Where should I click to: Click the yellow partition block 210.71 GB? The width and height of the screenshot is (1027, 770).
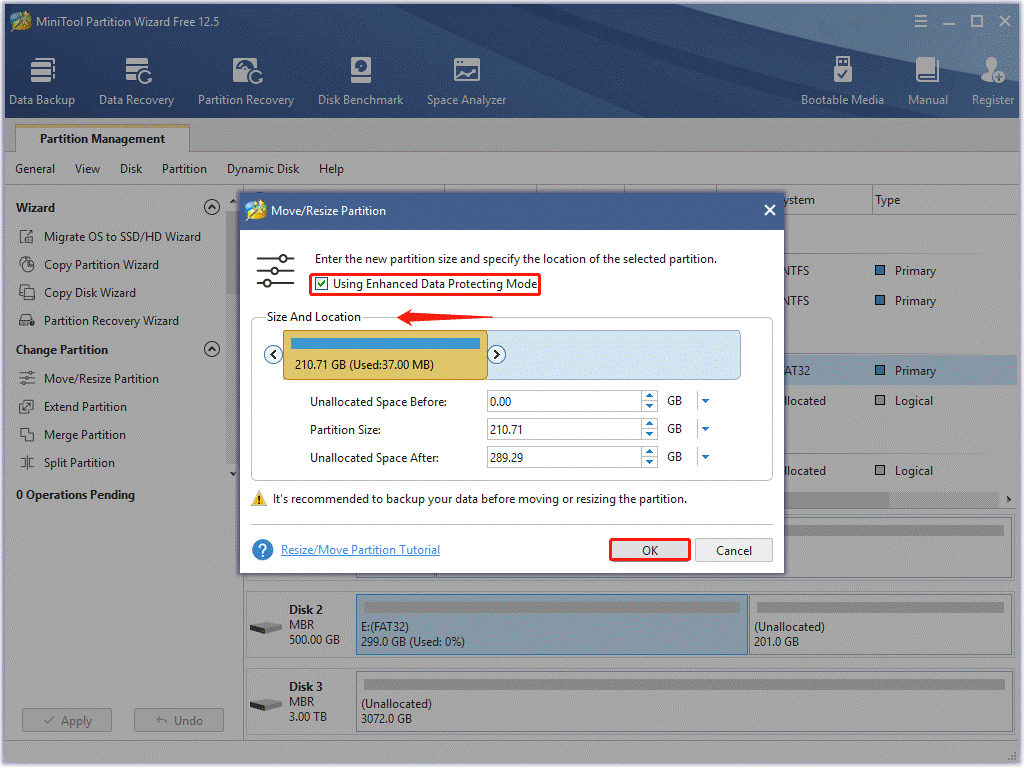(386, 356)
